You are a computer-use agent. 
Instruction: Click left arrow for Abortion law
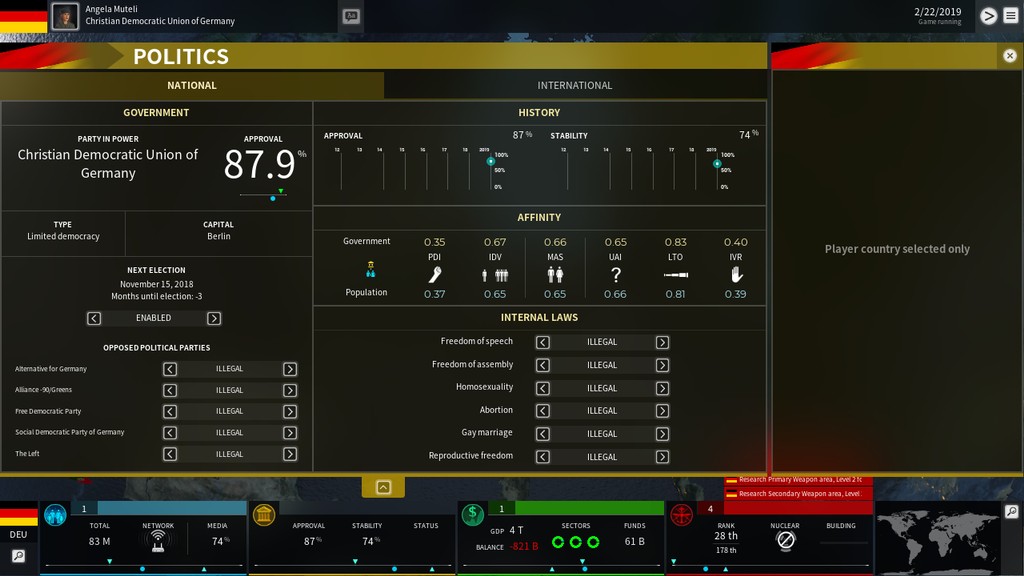pyautogui.click(x=543, y=411)
